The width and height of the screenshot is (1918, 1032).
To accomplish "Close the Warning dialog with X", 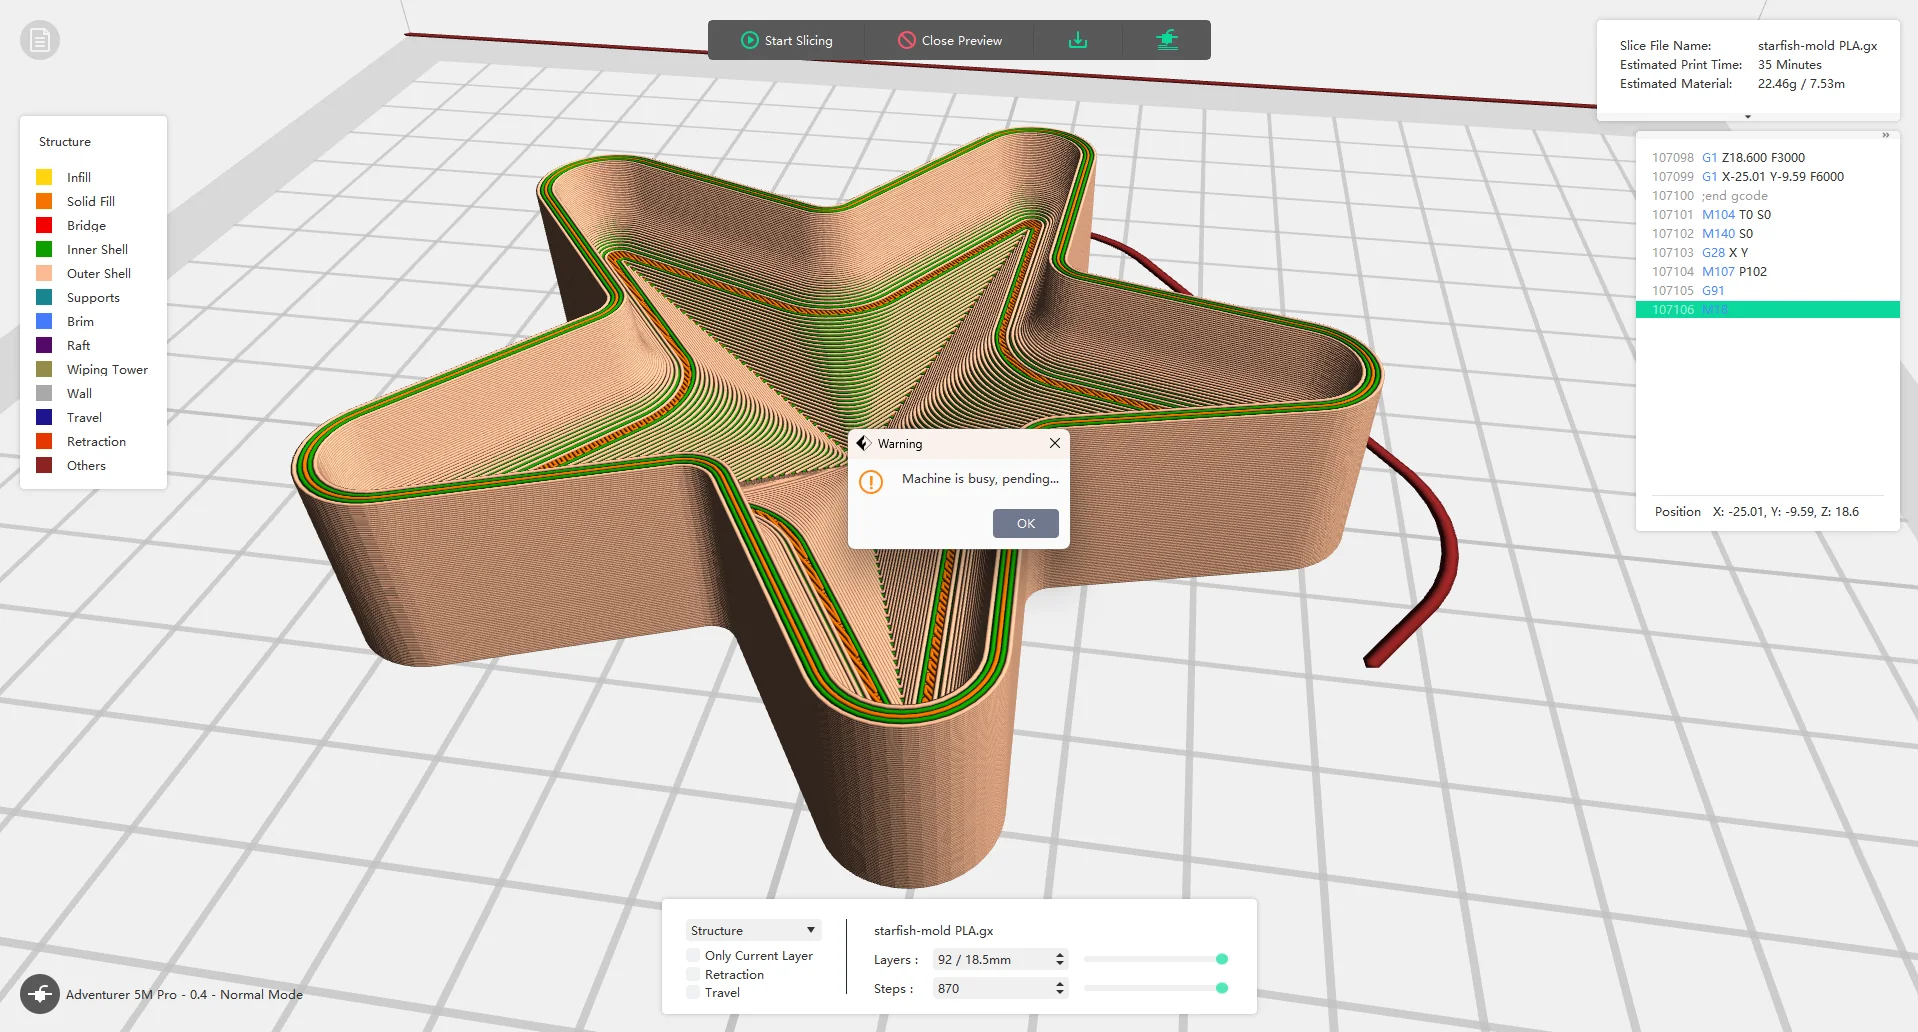I will click(x=1054, y=443).
